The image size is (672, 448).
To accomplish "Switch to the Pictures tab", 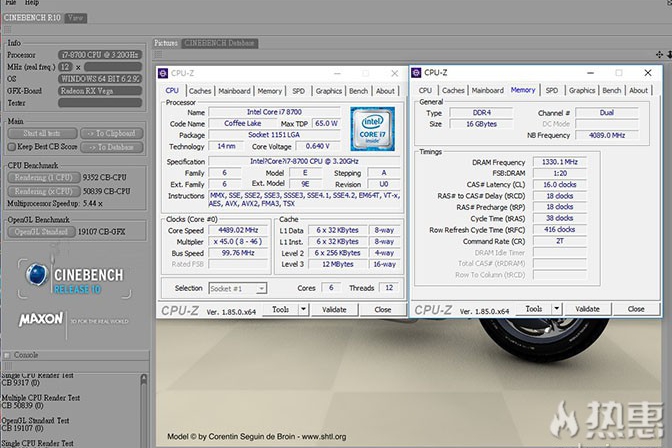I will (166, 43).
